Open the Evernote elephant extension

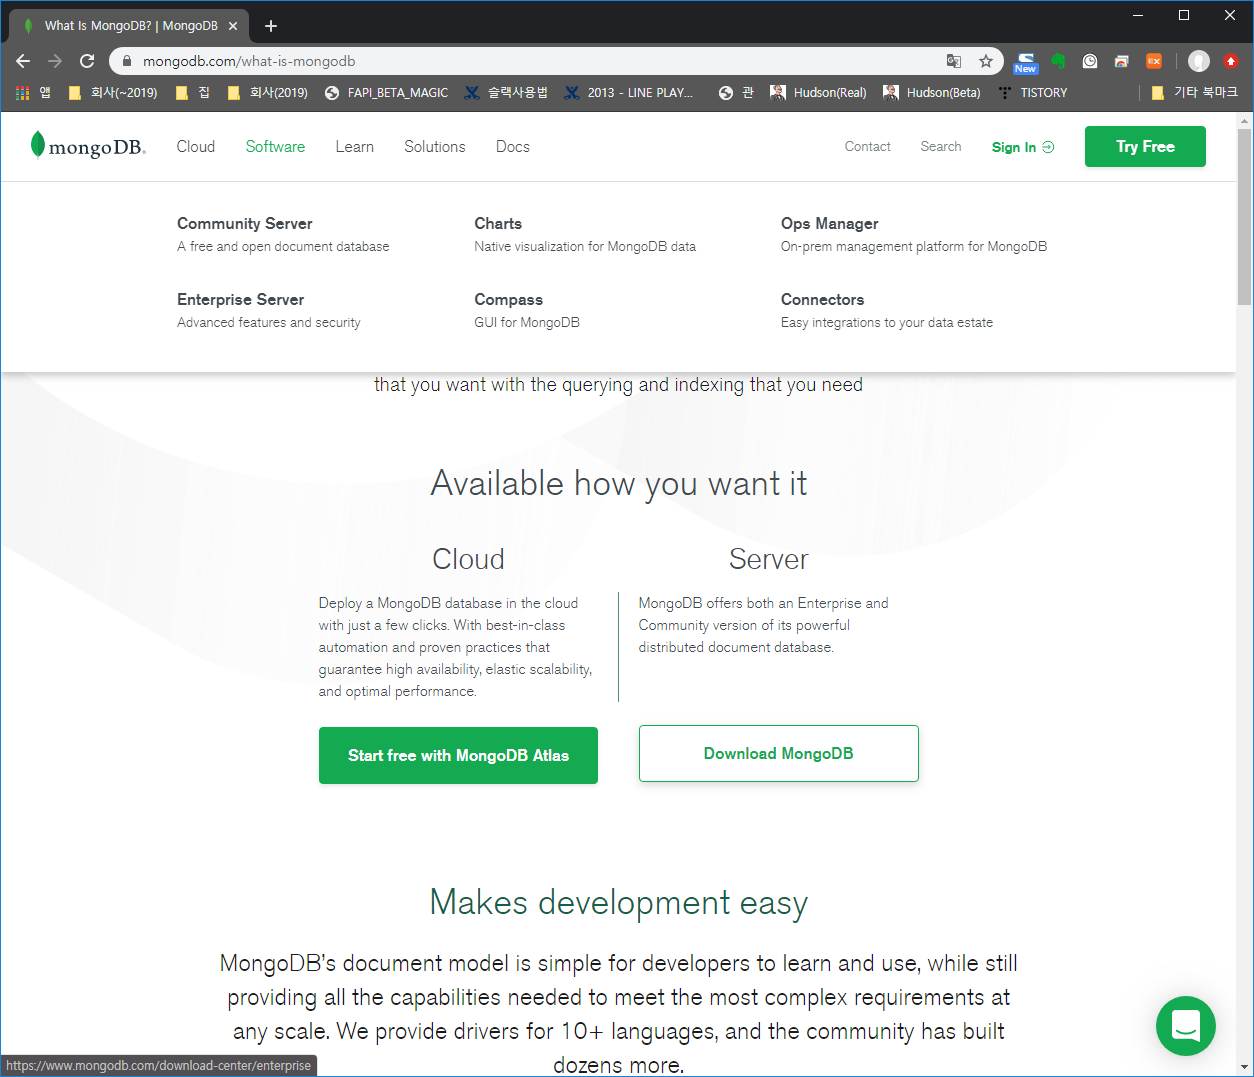[x=1058, y=61]
